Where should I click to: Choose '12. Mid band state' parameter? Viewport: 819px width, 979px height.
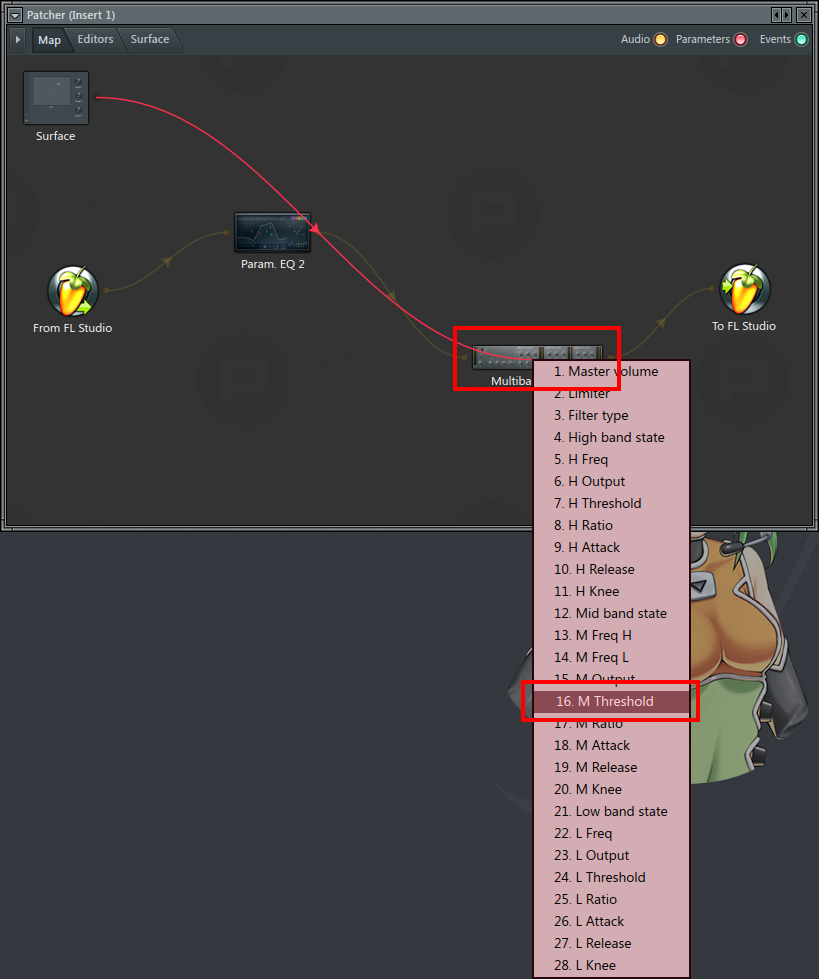point(612,613)
